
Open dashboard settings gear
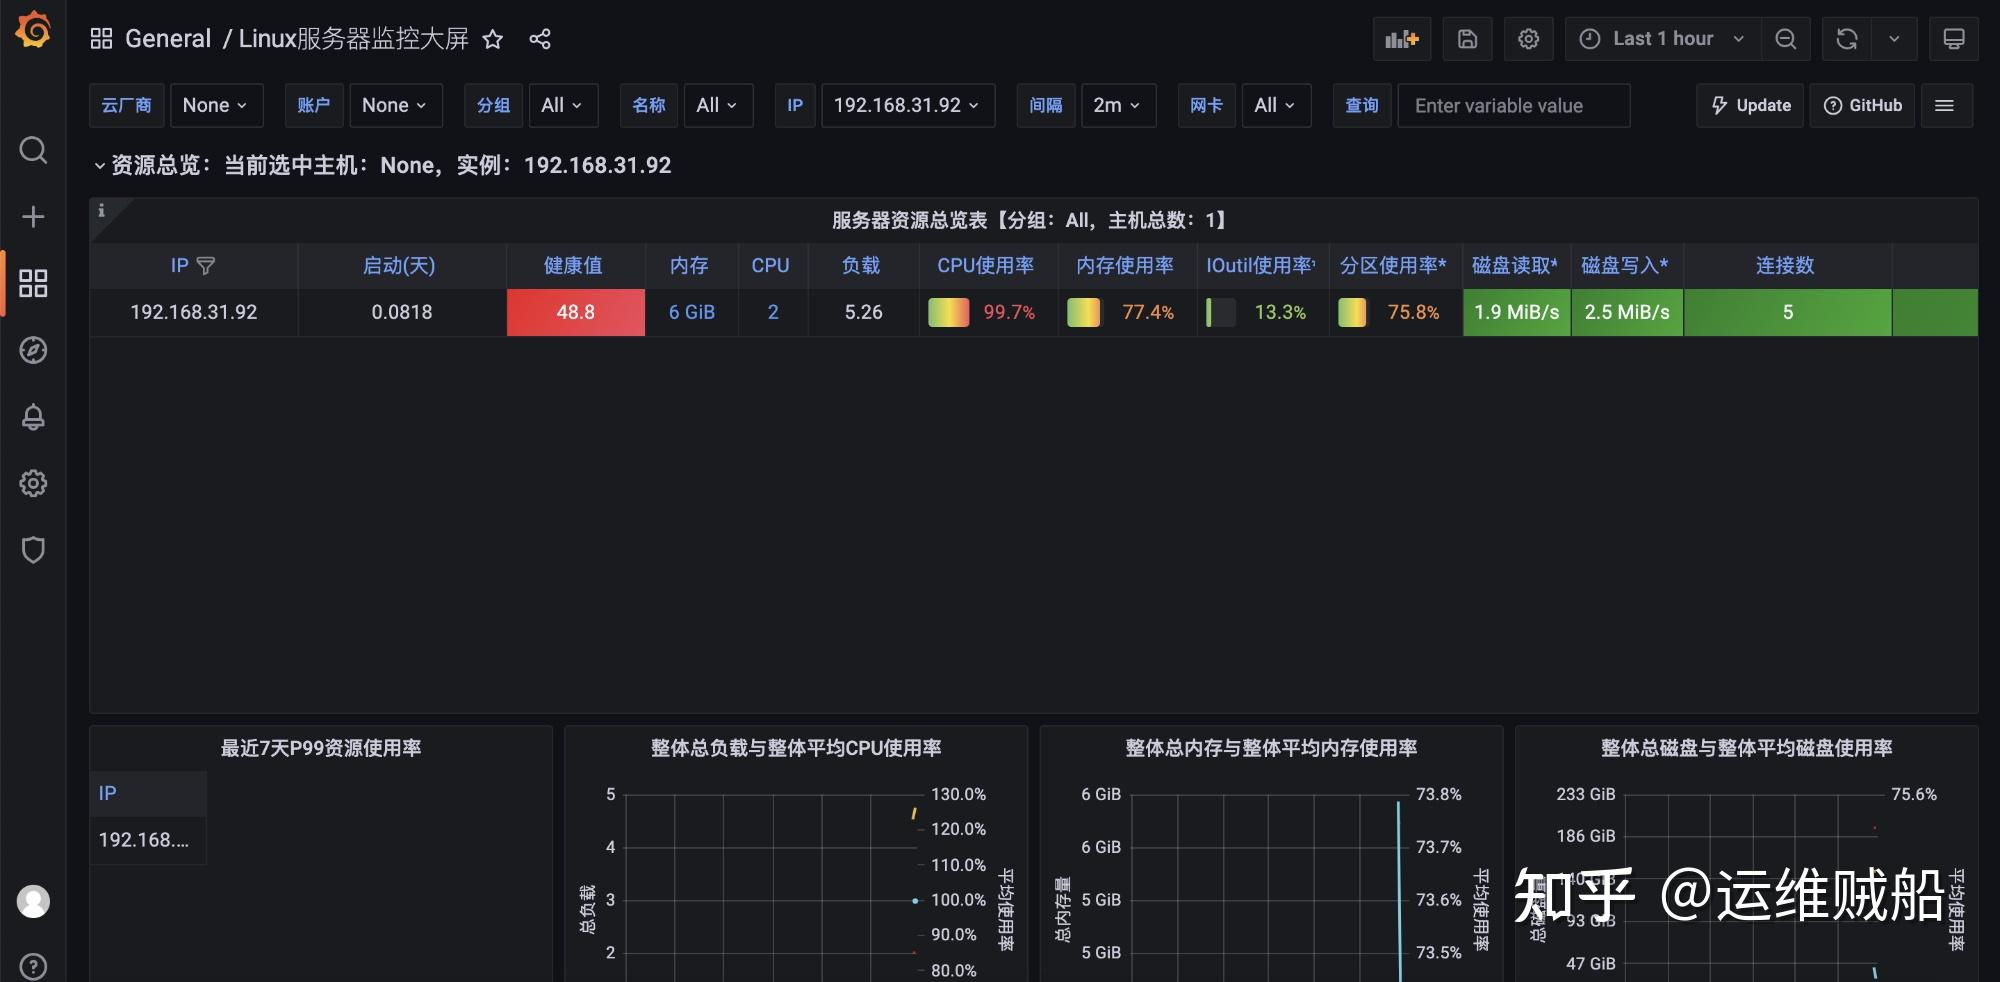1528,39
